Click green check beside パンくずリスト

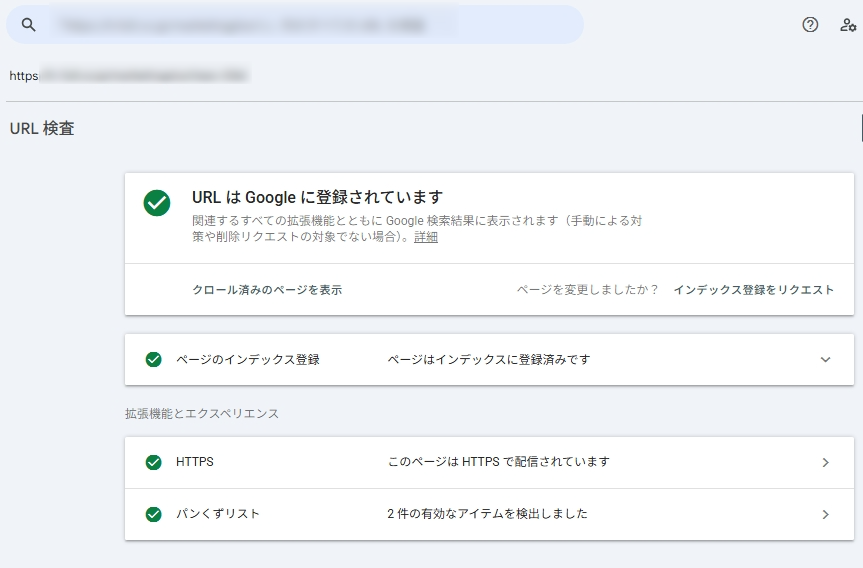pos(154,514)
